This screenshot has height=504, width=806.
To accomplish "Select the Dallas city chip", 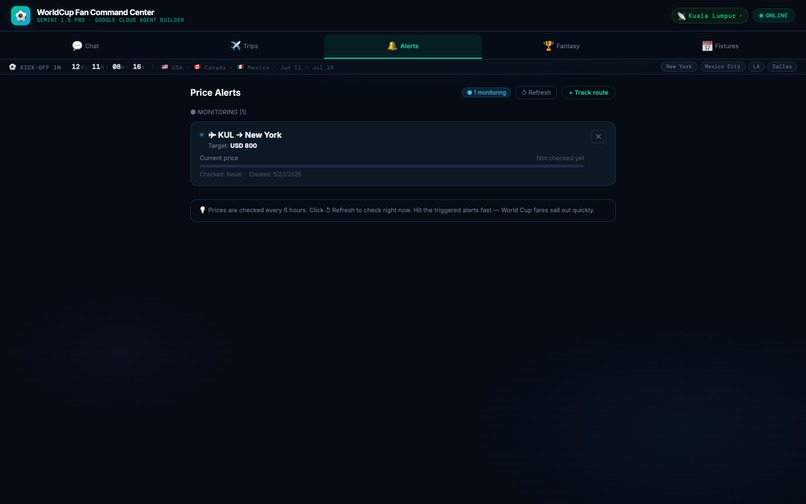I will coord(782,66).
